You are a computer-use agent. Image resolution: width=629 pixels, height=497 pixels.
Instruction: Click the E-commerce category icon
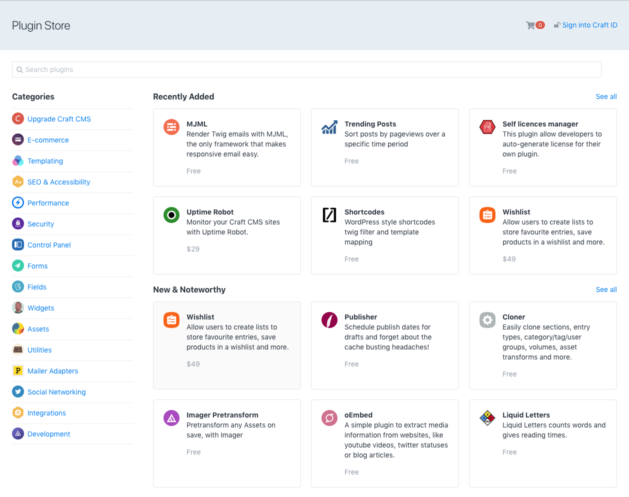click(x=18, y=140)
